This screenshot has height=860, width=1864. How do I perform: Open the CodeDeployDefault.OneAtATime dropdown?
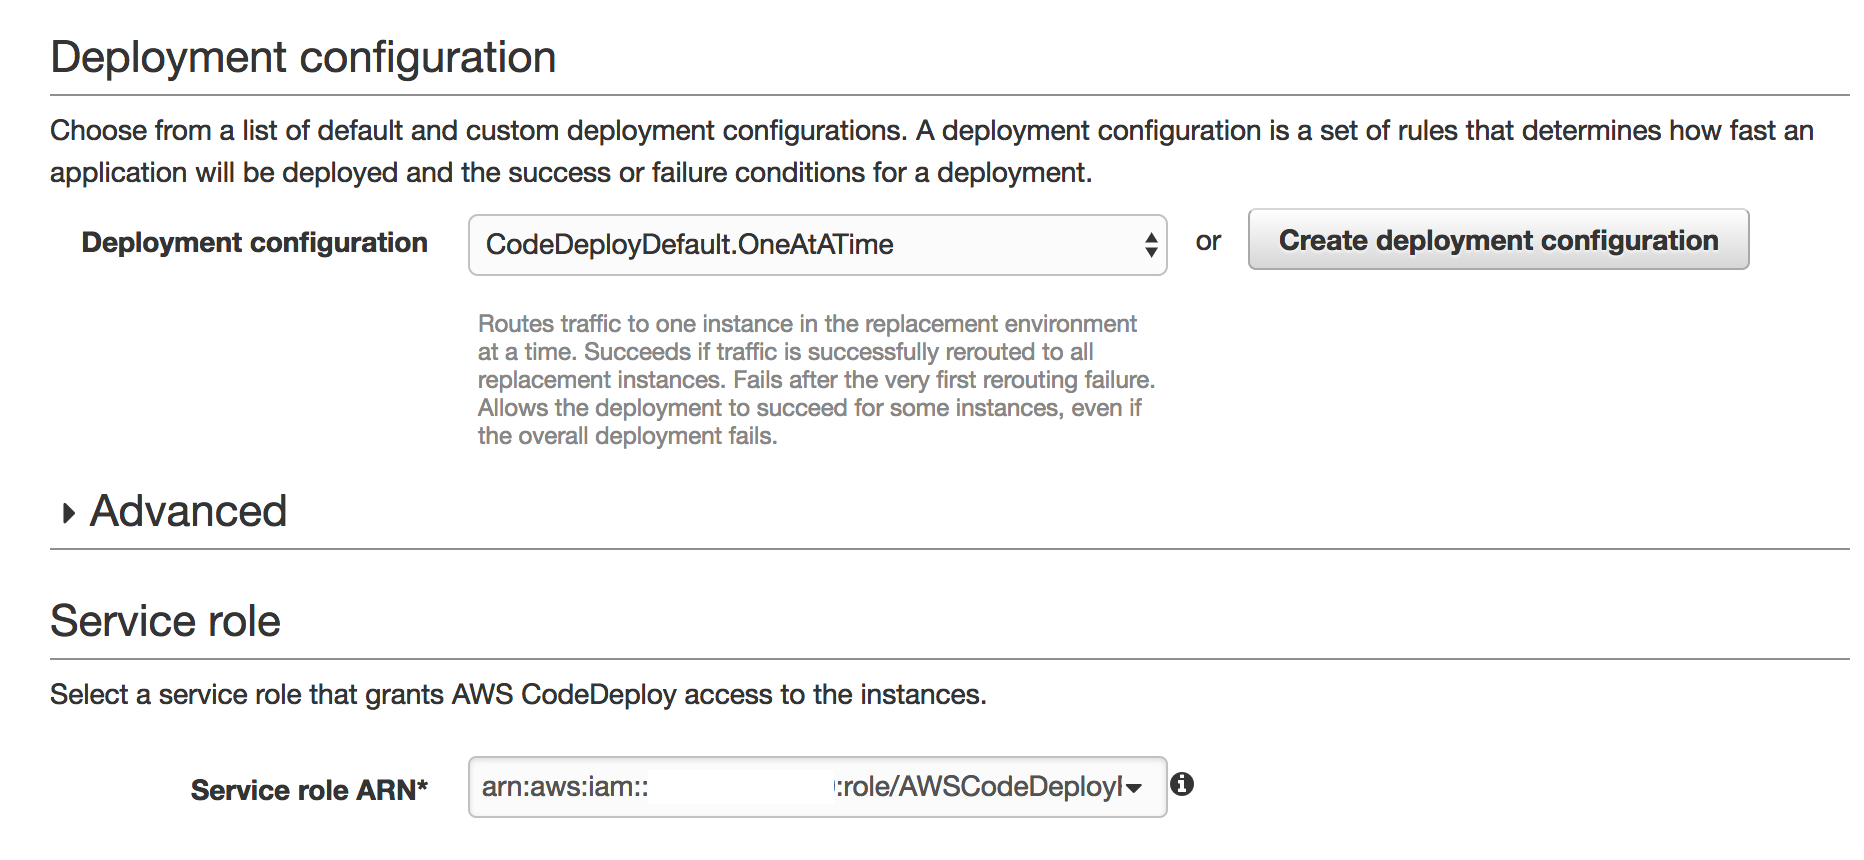coord(816,244)
